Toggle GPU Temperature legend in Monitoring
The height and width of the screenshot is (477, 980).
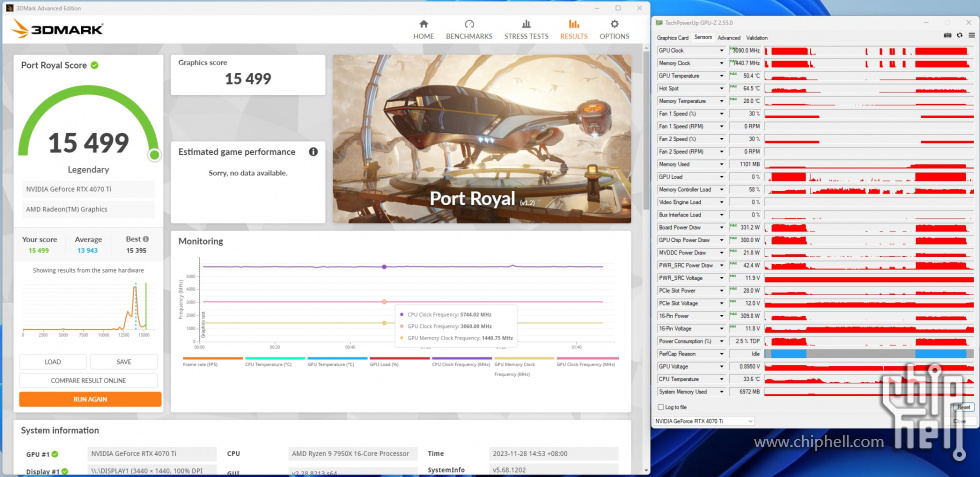coord(338,361)
